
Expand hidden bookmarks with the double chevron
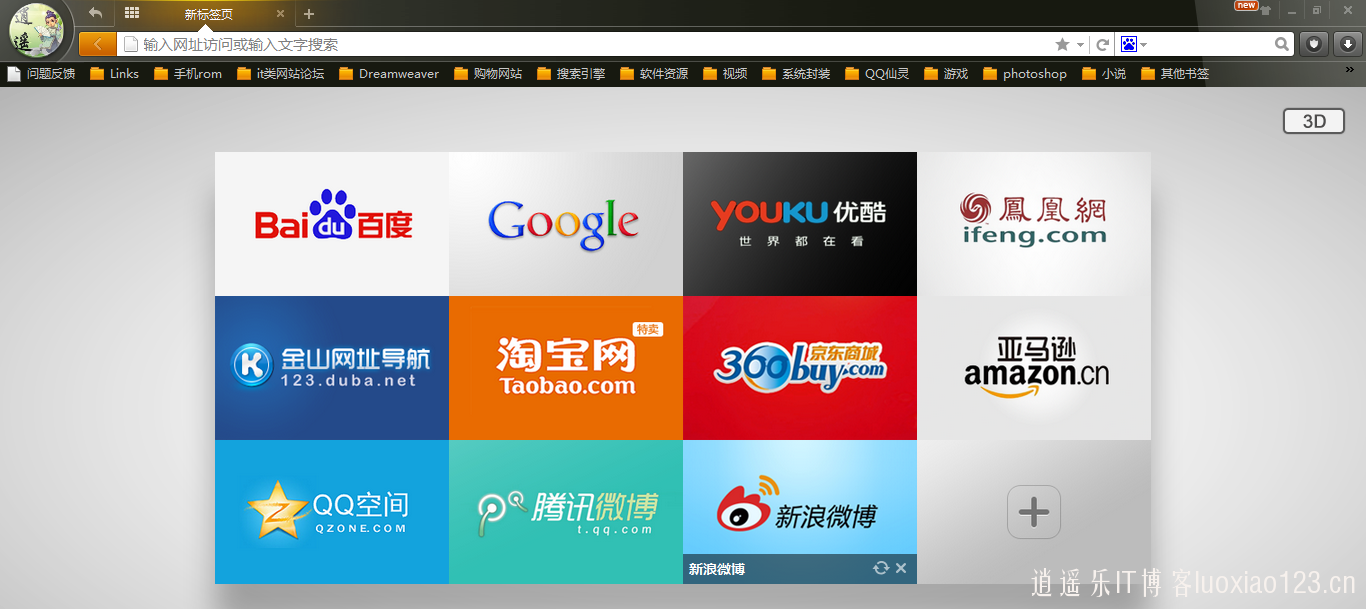pyautogui.click(x=1350, y=69)
